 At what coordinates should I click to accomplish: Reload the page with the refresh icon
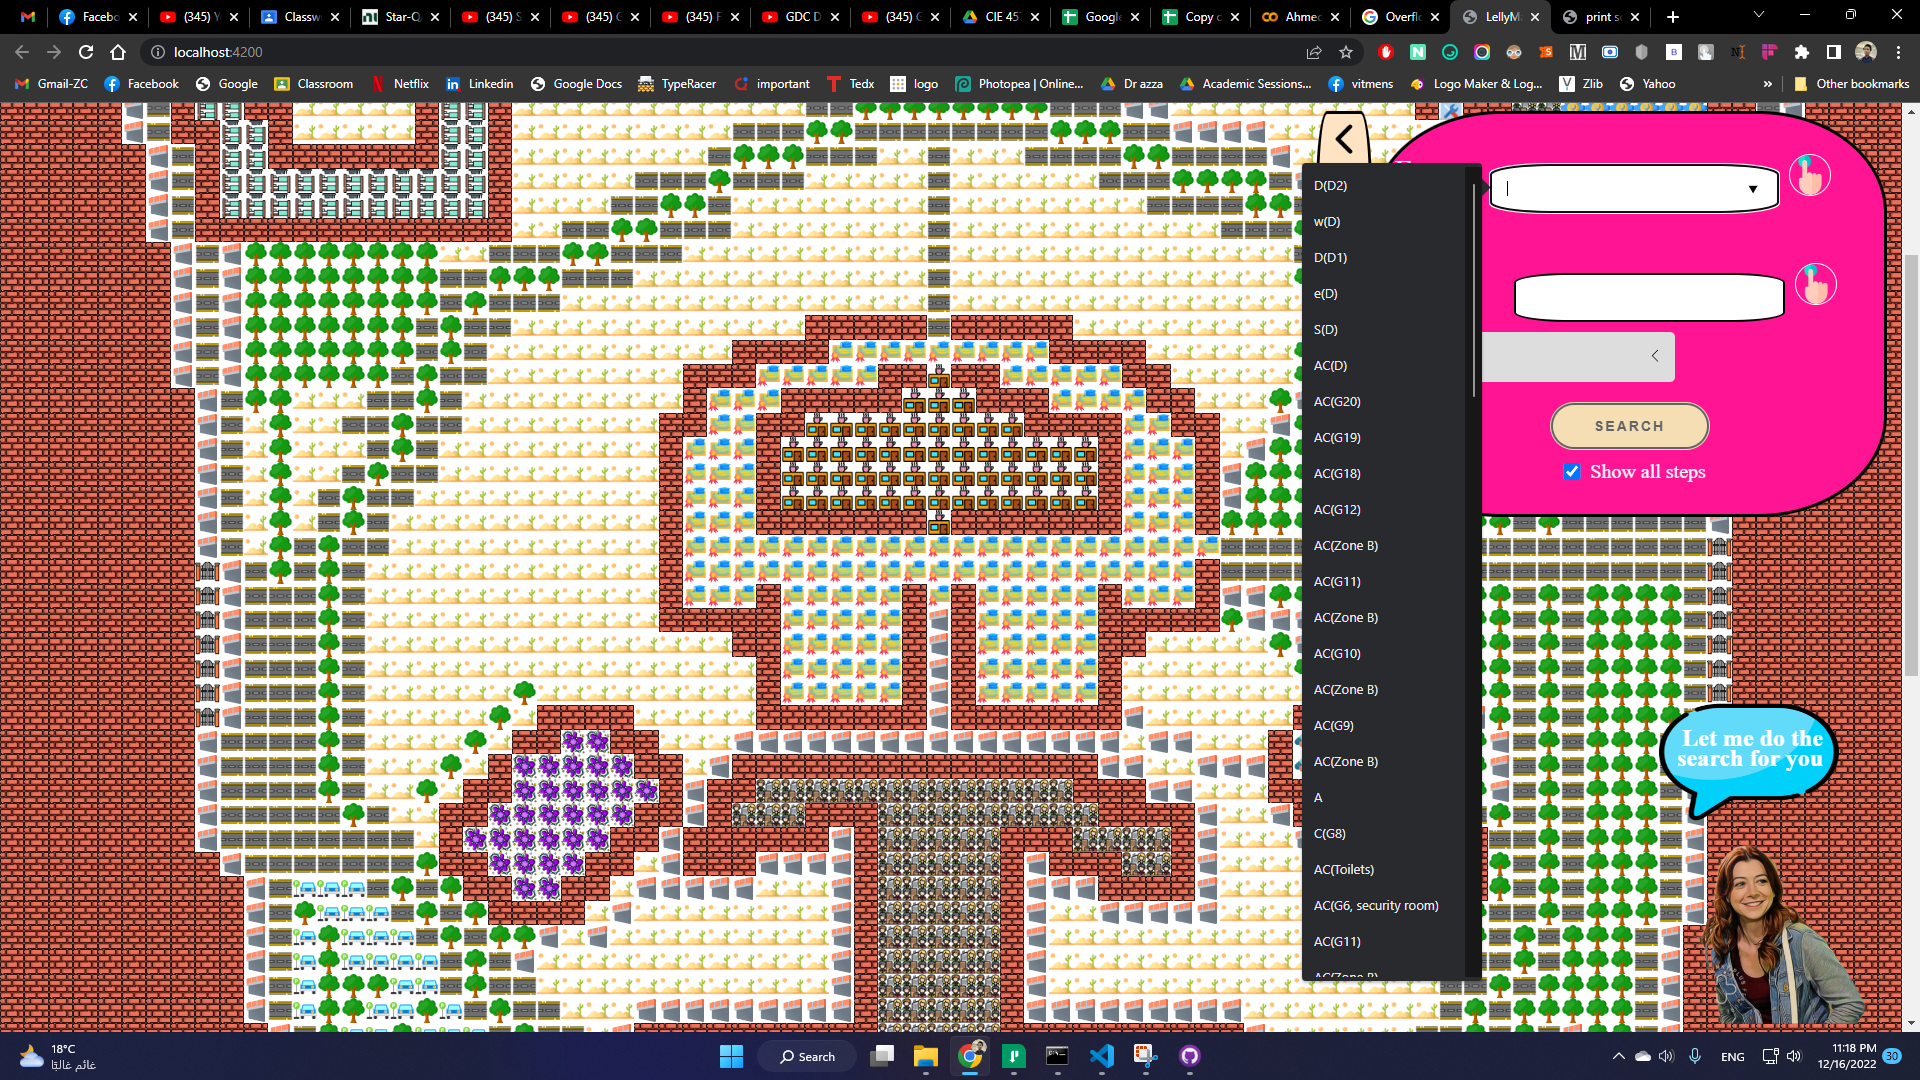86,52
